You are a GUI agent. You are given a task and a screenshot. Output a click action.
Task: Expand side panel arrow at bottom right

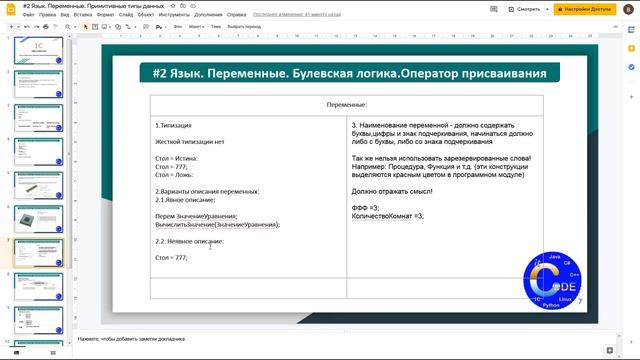click(631, 342)
